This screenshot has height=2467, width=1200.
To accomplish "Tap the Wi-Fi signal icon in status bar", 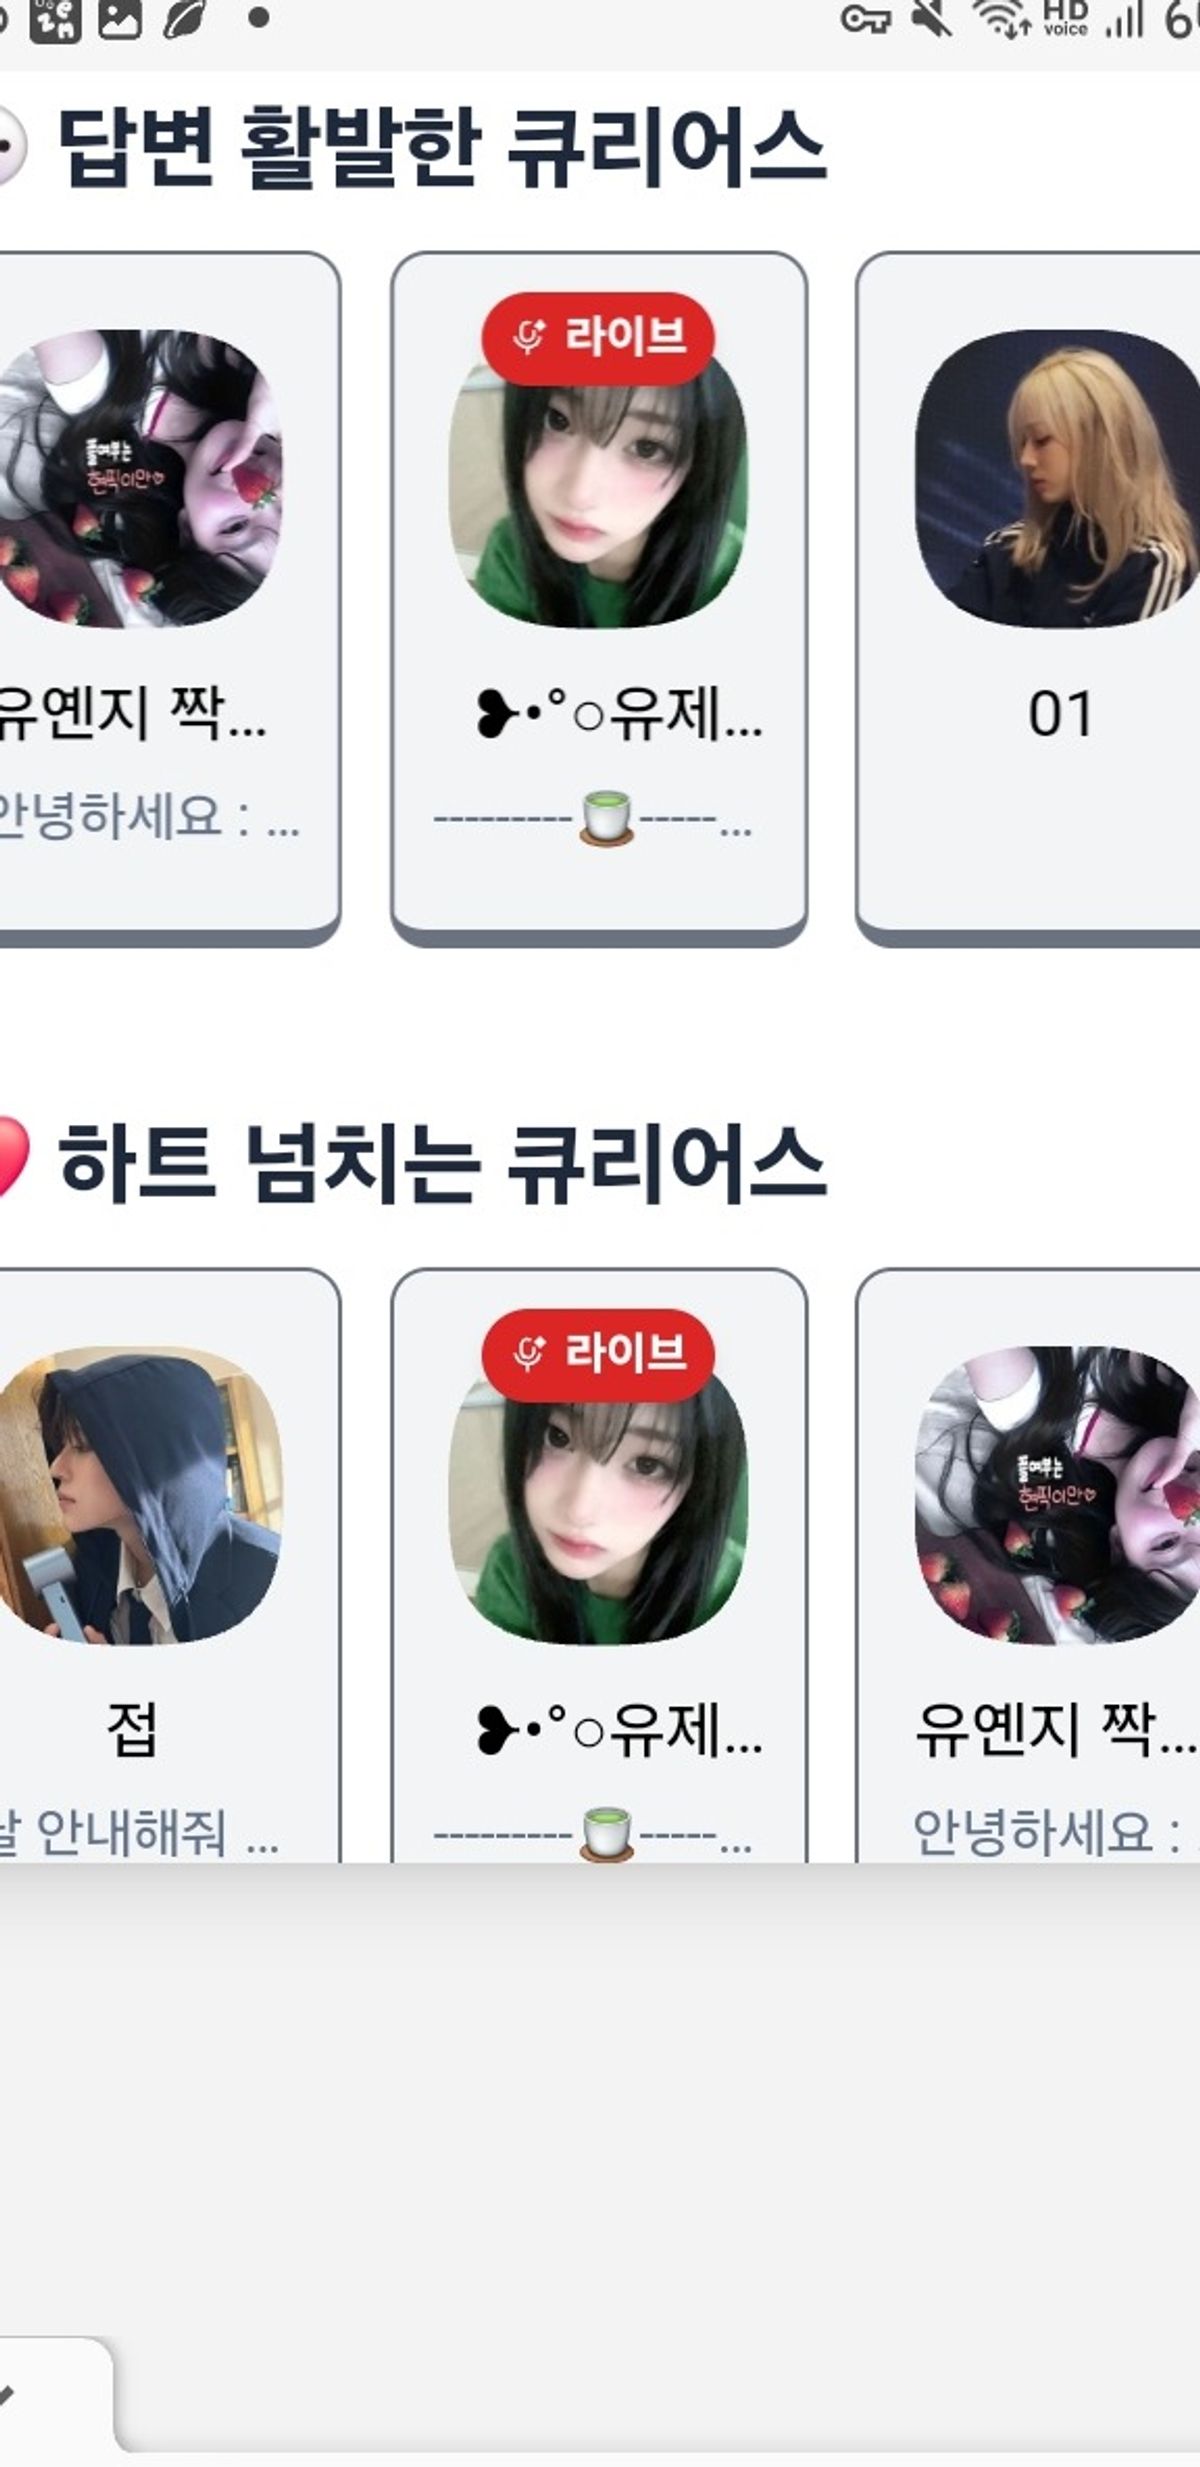I will [x=1003, y=18].
